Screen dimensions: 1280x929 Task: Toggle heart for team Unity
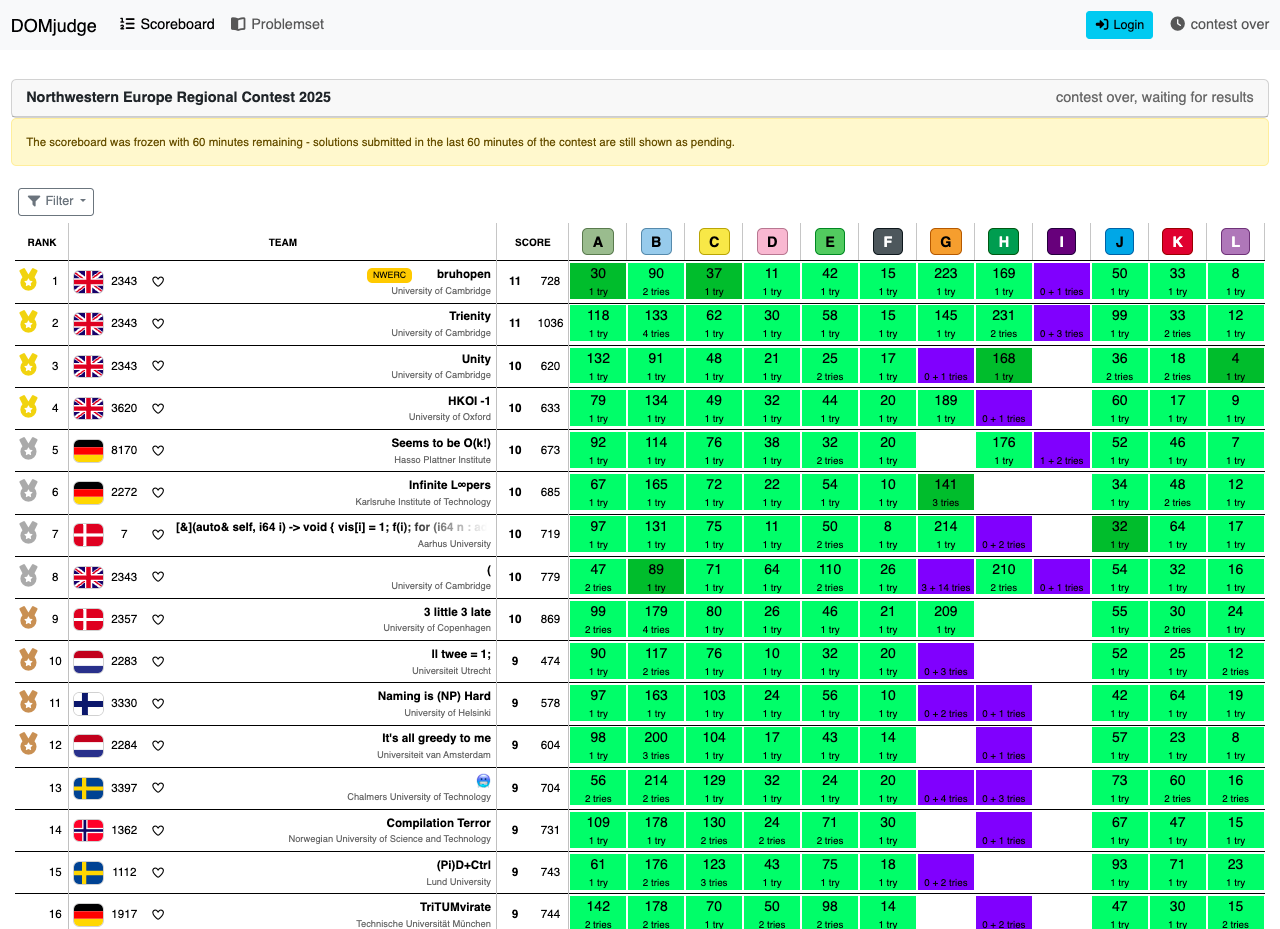tap(158, 366)
